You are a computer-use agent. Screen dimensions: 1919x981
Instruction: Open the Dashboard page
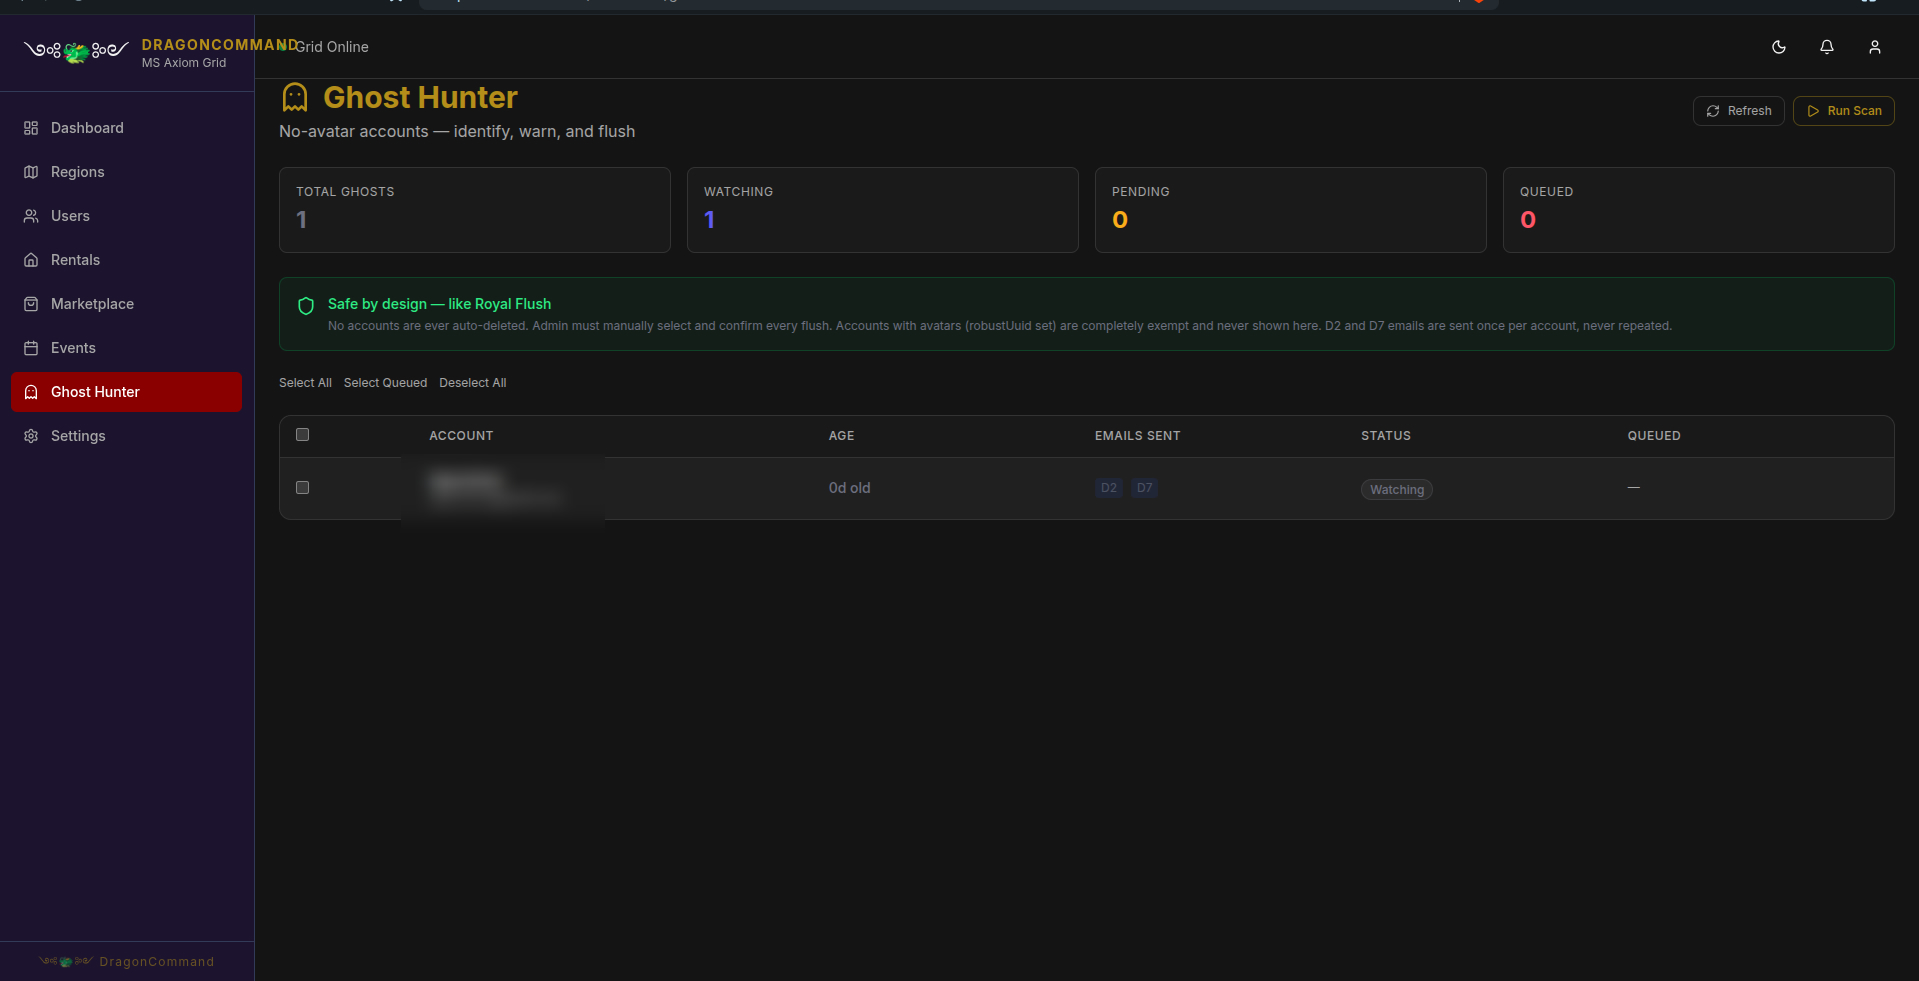coord(126,128)
